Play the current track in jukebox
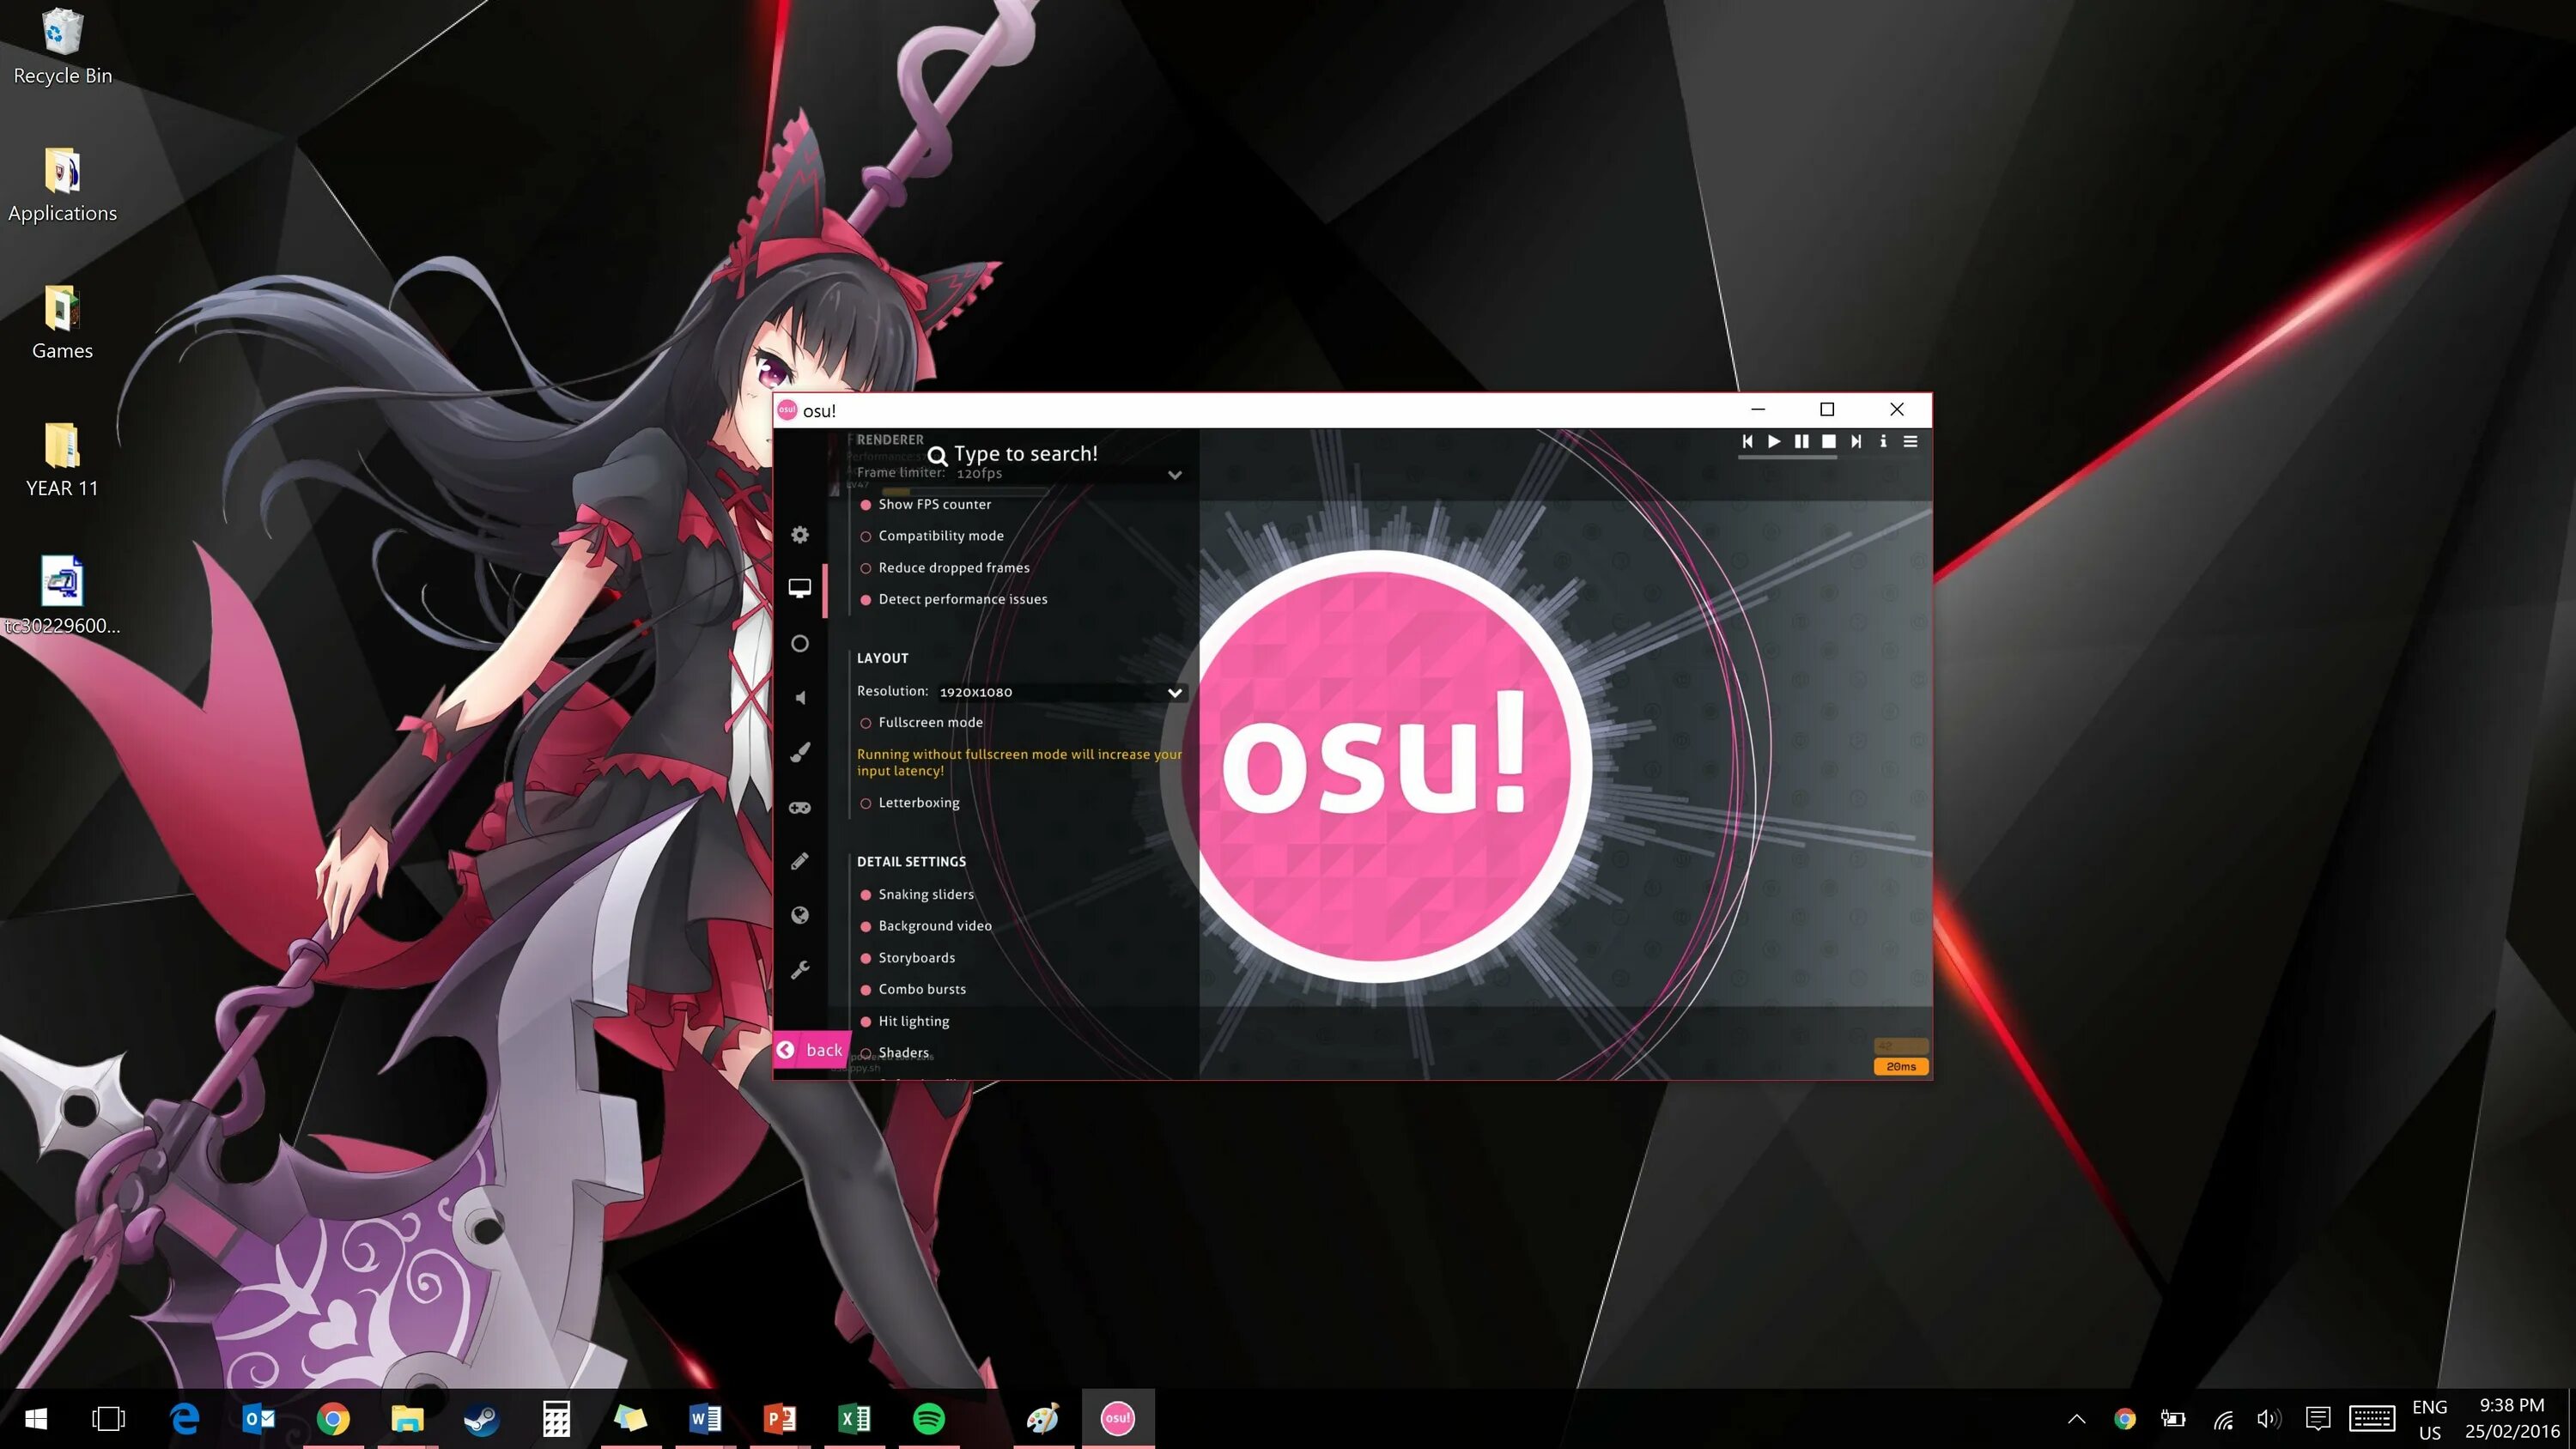The height and width of the screenshot is (1449, 2576). click(x=1774, y=441)
